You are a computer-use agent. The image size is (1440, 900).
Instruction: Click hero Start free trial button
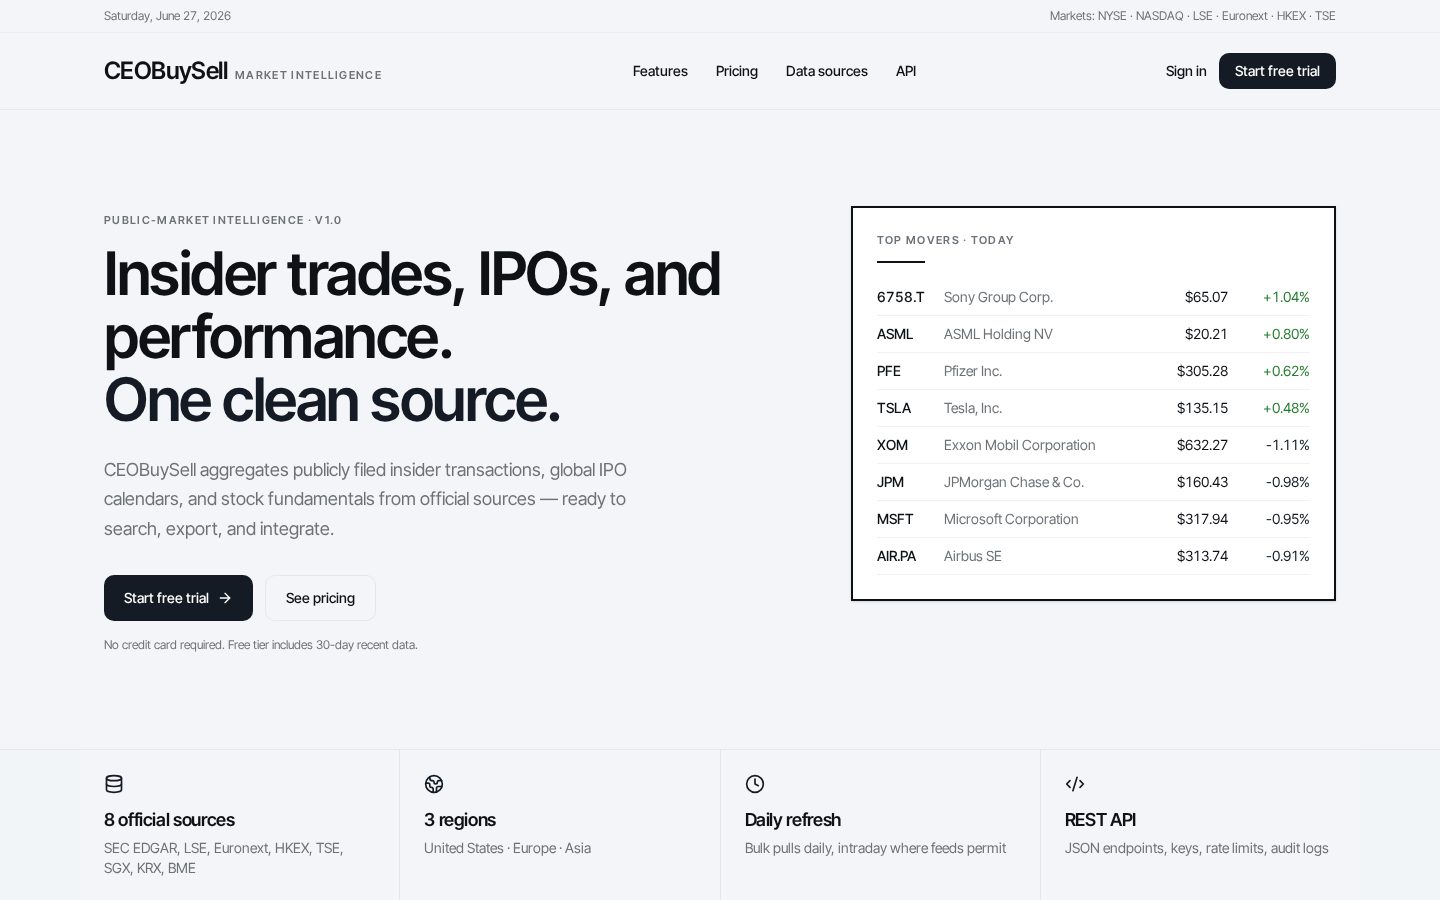pos(178,598)
